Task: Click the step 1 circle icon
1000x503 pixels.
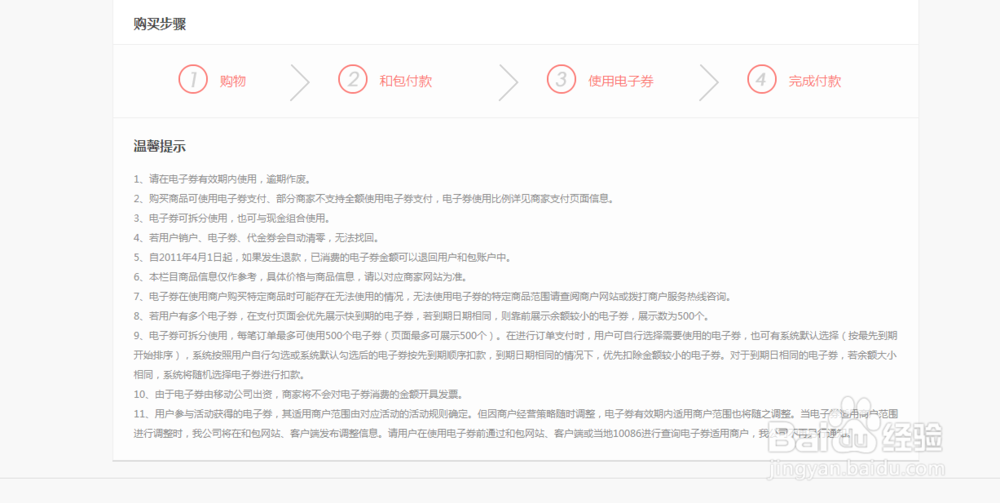Action: 193,79
